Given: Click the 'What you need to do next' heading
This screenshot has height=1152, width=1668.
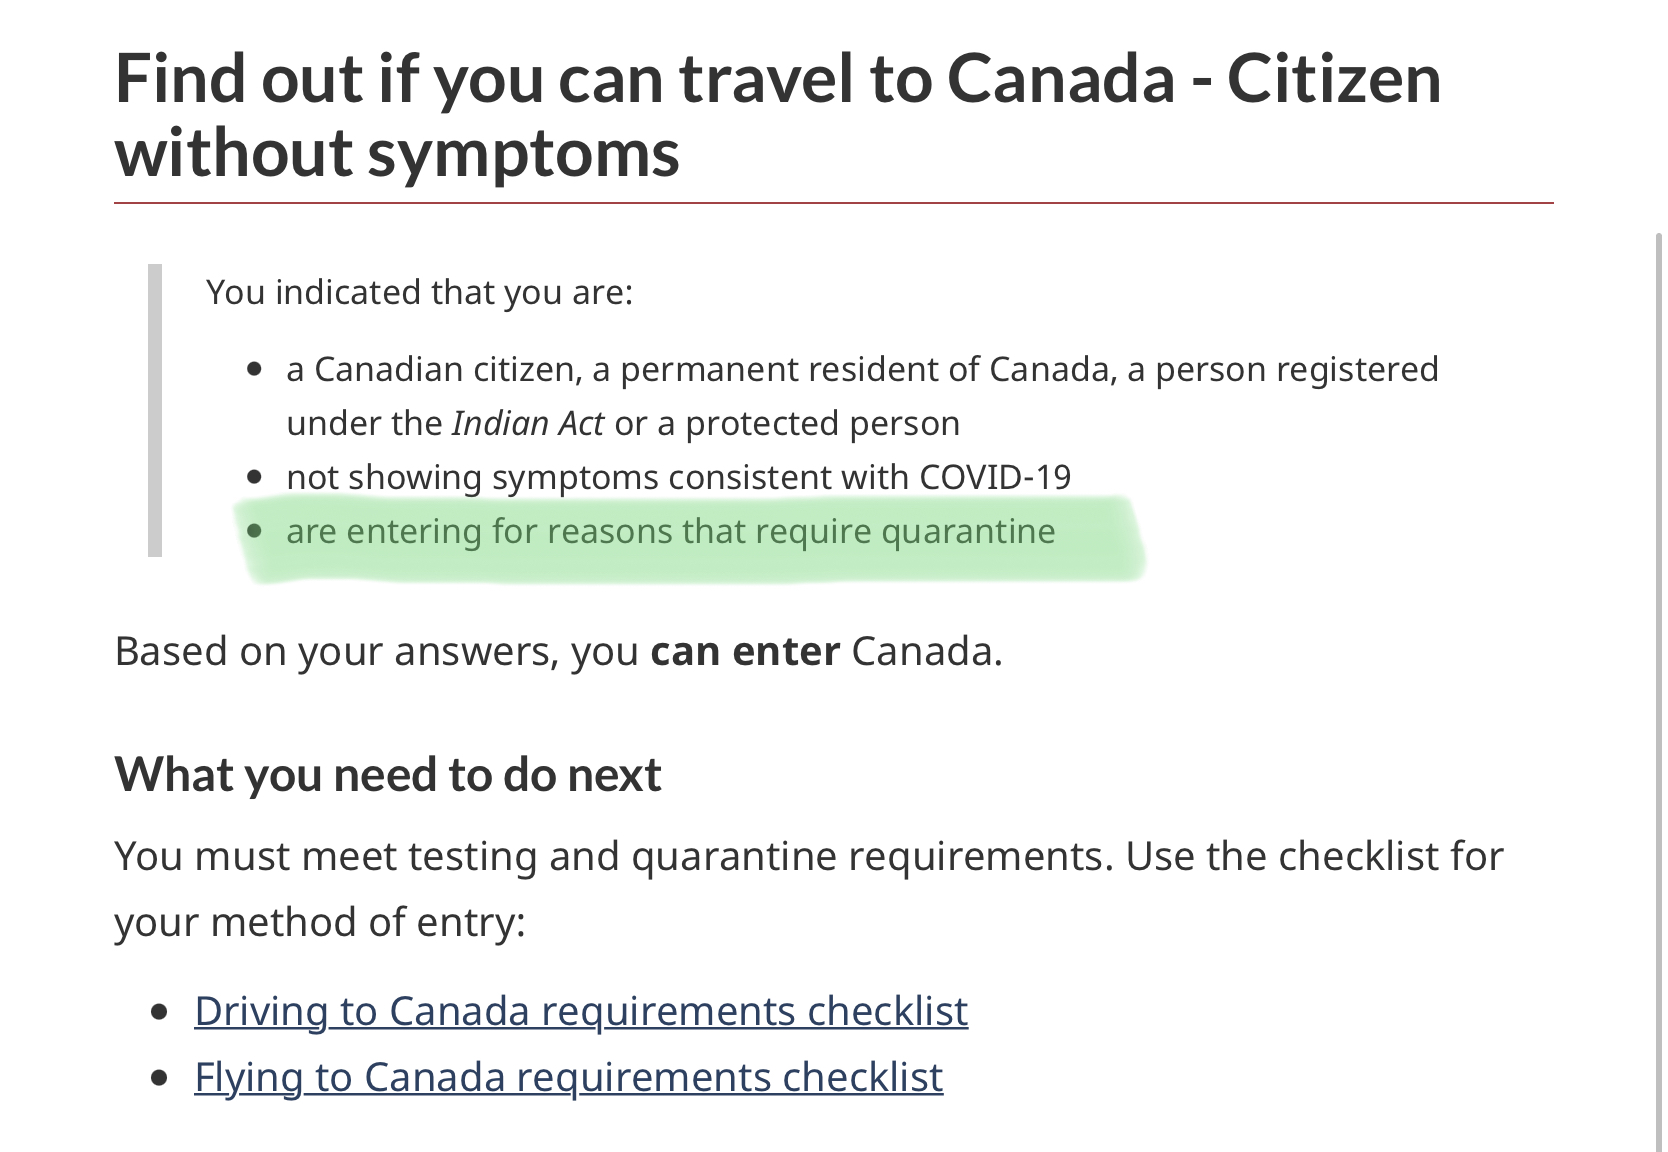Looking at the screenshot, I should (x=388, y=774).
